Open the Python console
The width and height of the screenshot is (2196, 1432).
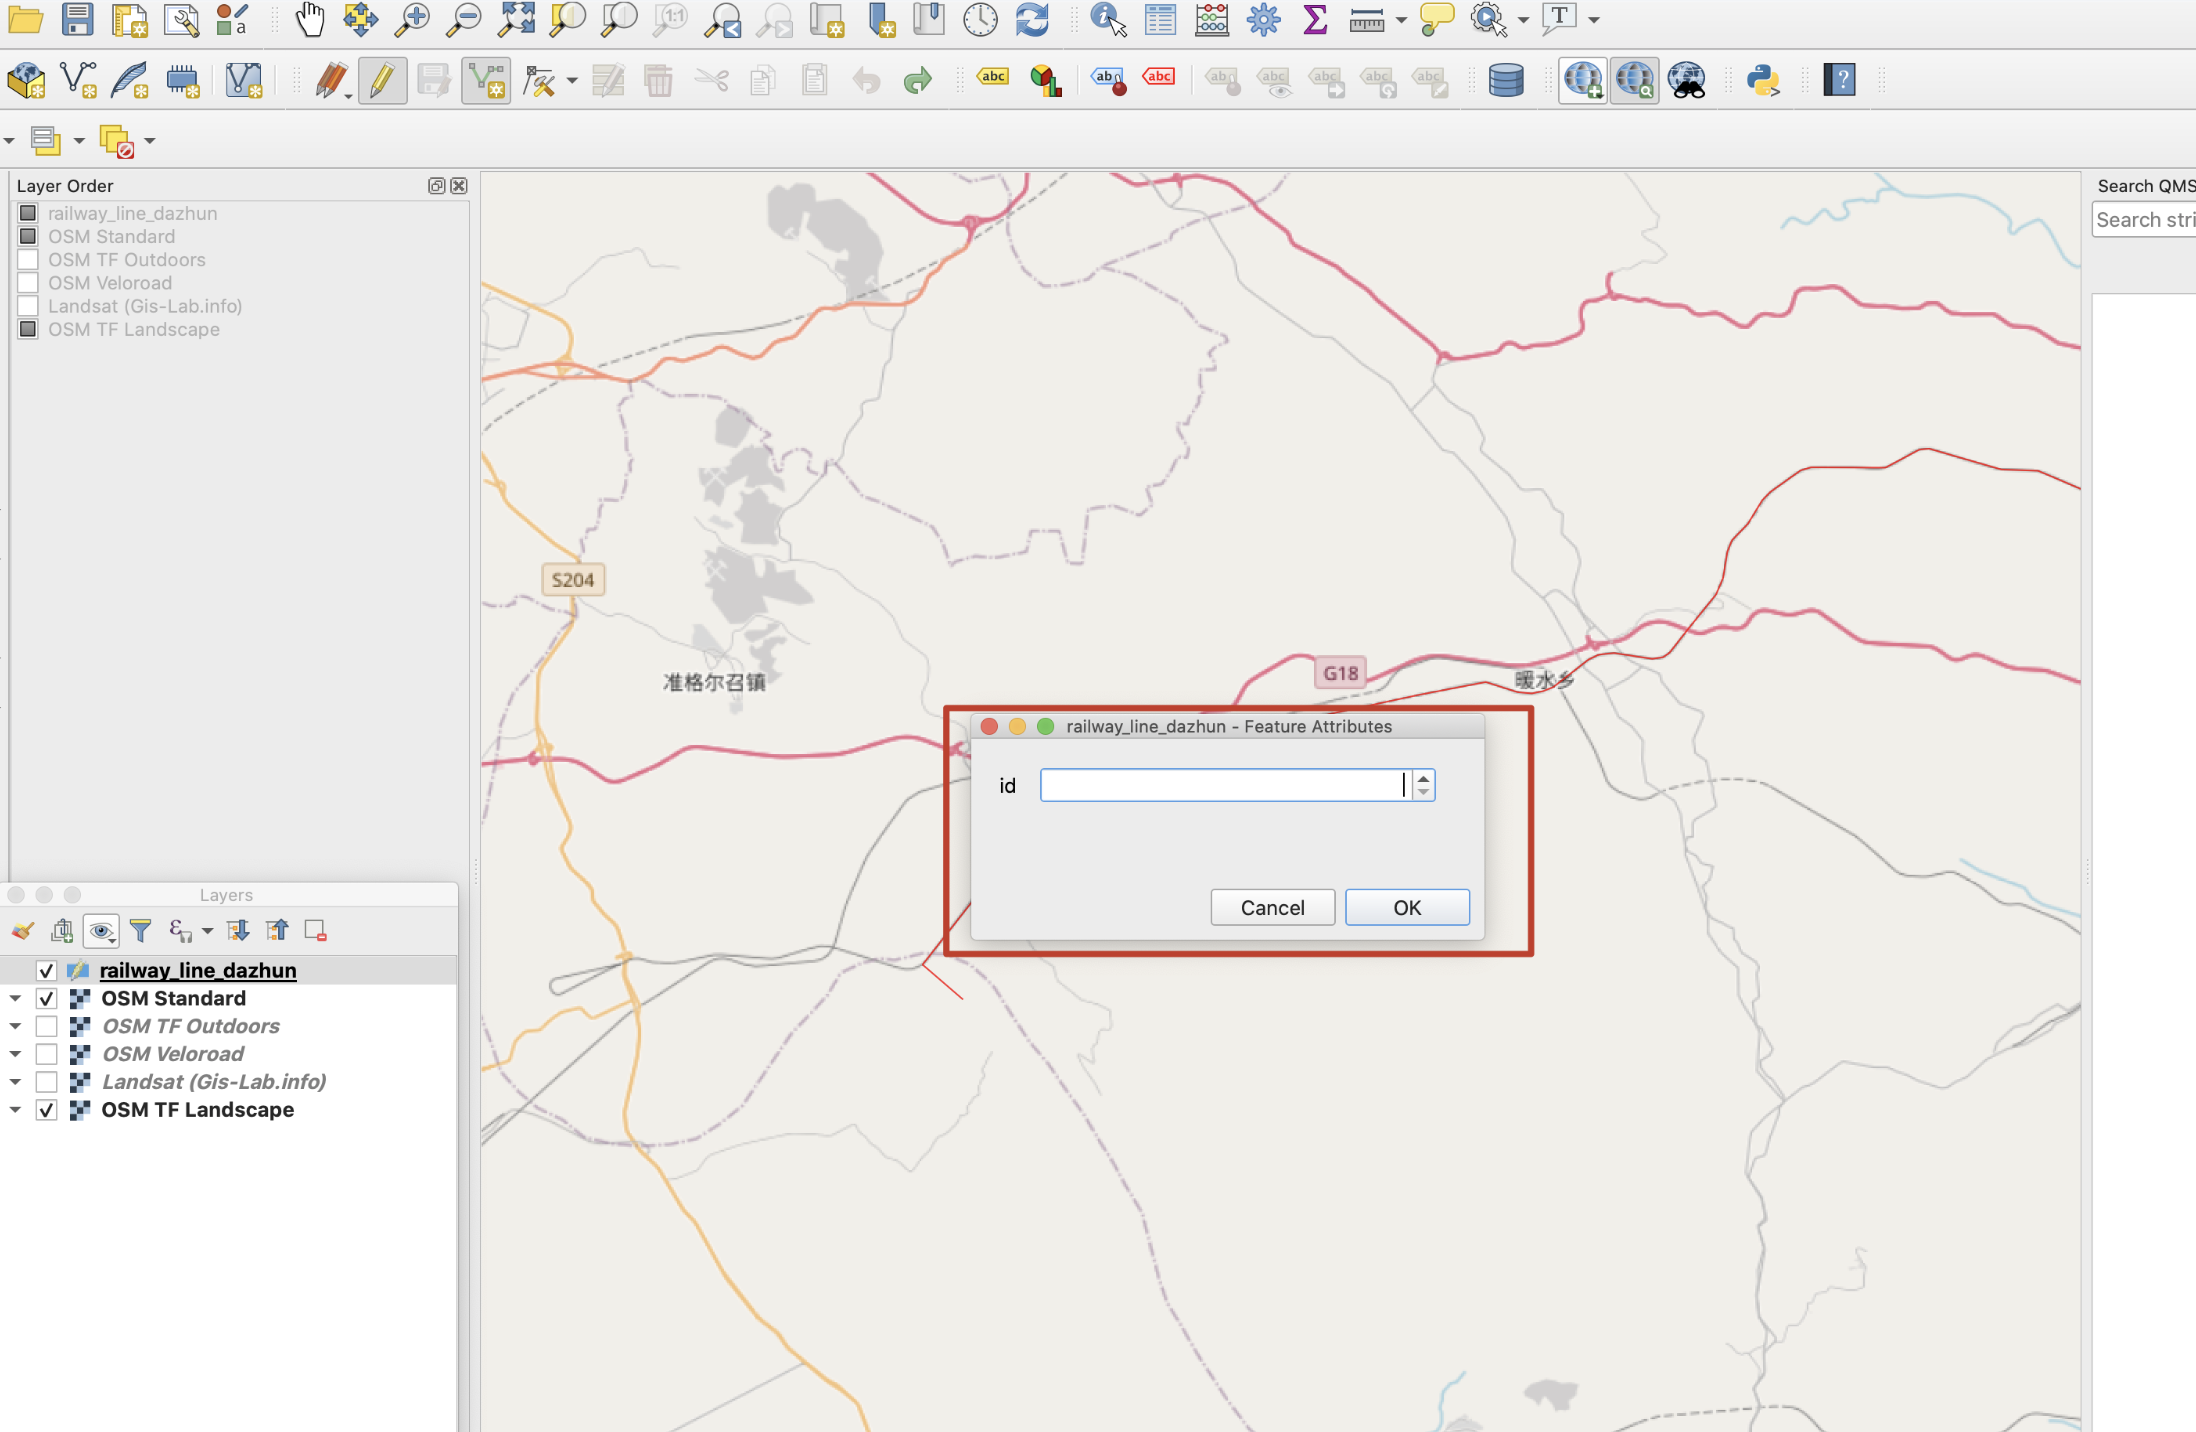(1765, 80)
